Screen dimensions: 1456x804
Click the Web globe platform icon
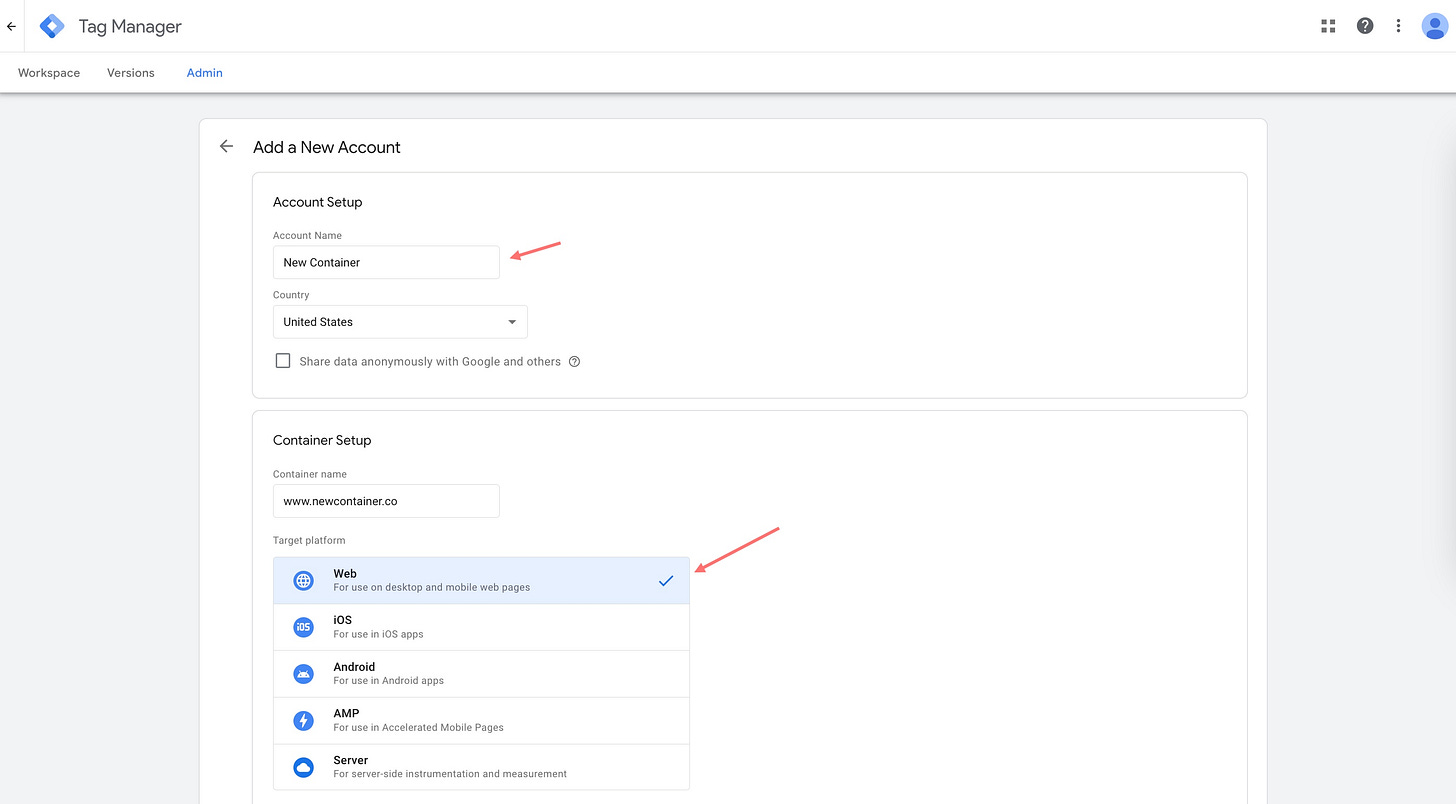303,580
